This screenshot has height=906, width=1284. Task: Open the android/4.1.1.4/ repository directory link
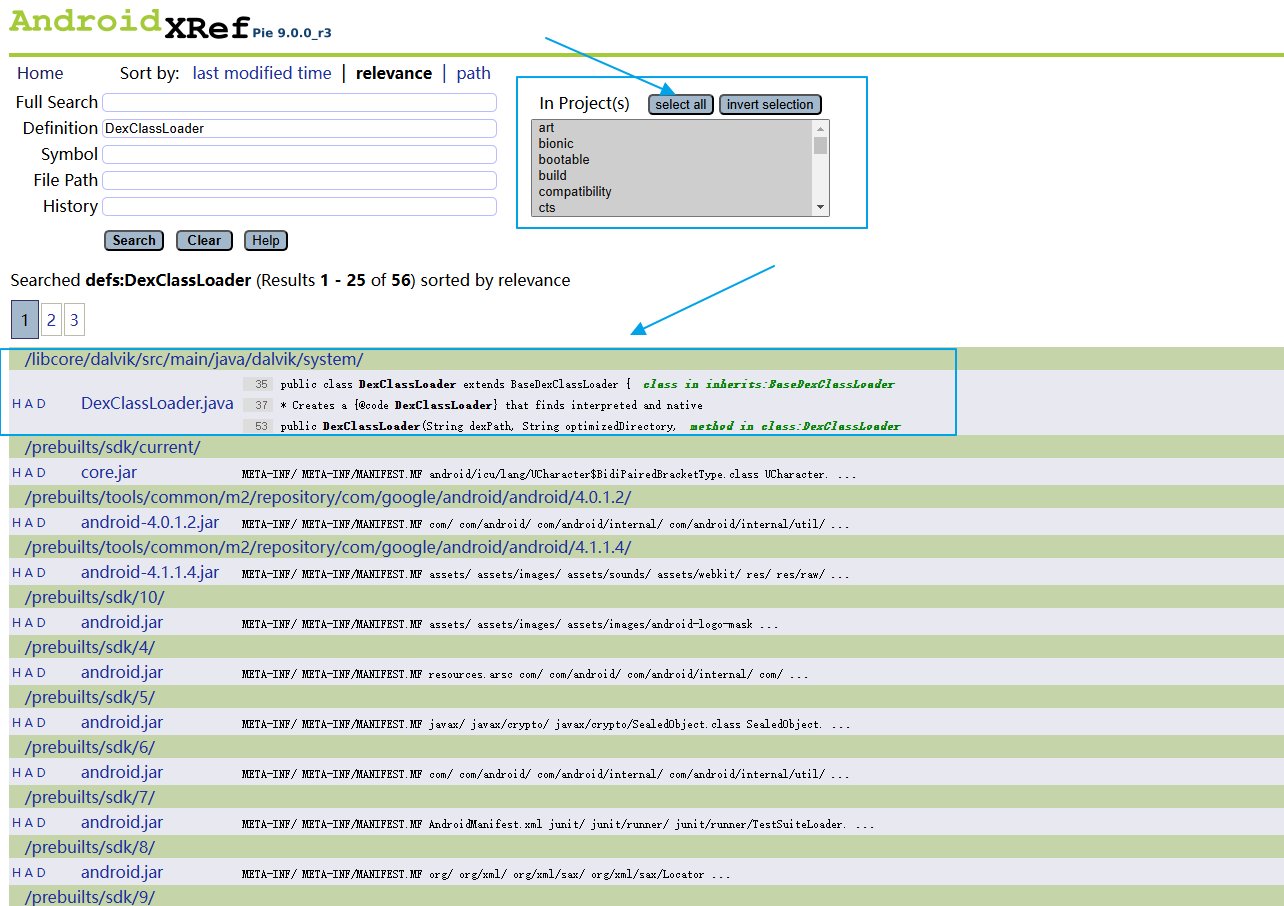coord(327,547)
